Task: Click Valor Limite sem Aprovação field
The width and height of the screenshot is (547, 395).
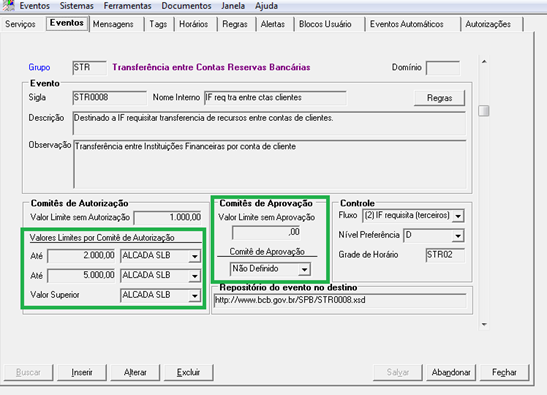Action: click(x=266, y=232)
